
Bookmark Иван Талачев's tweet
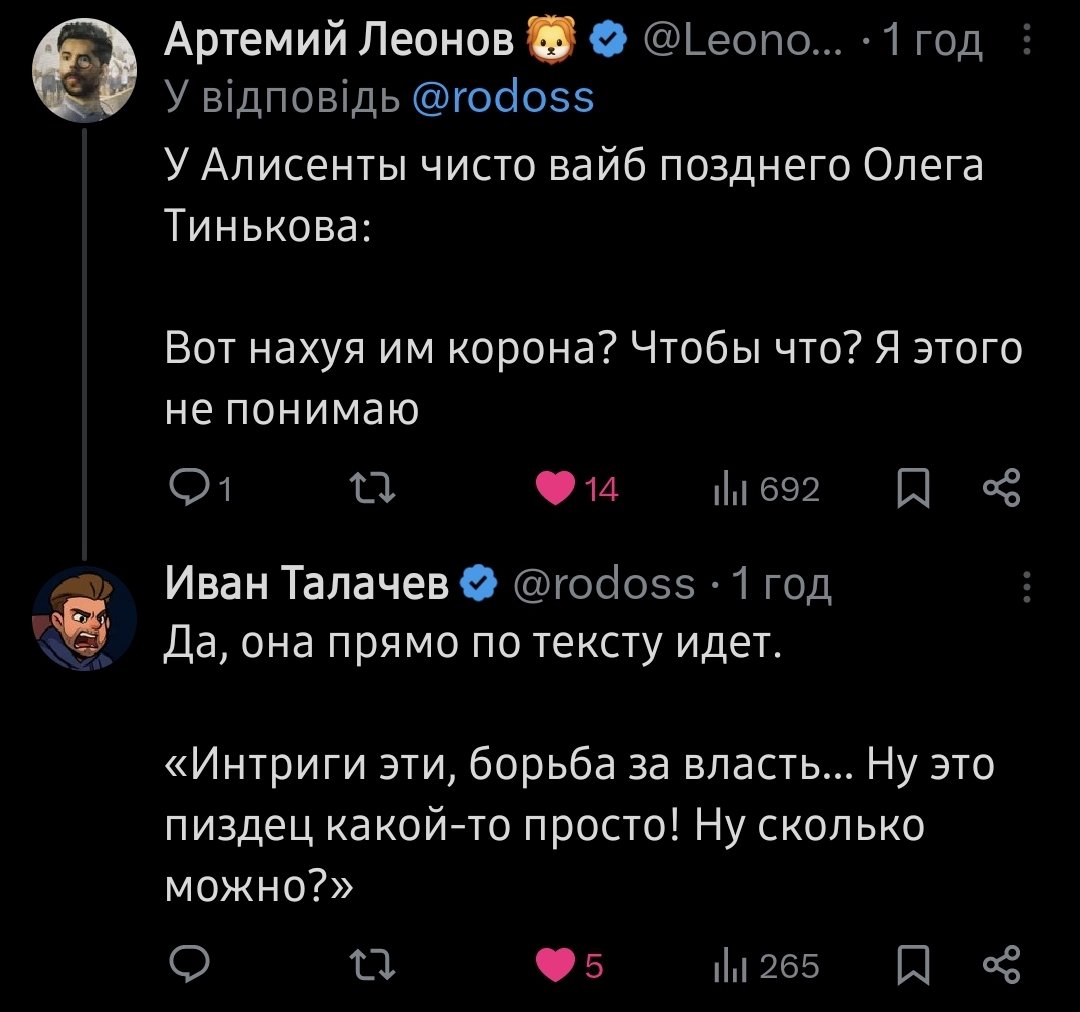tap(913, 965)
